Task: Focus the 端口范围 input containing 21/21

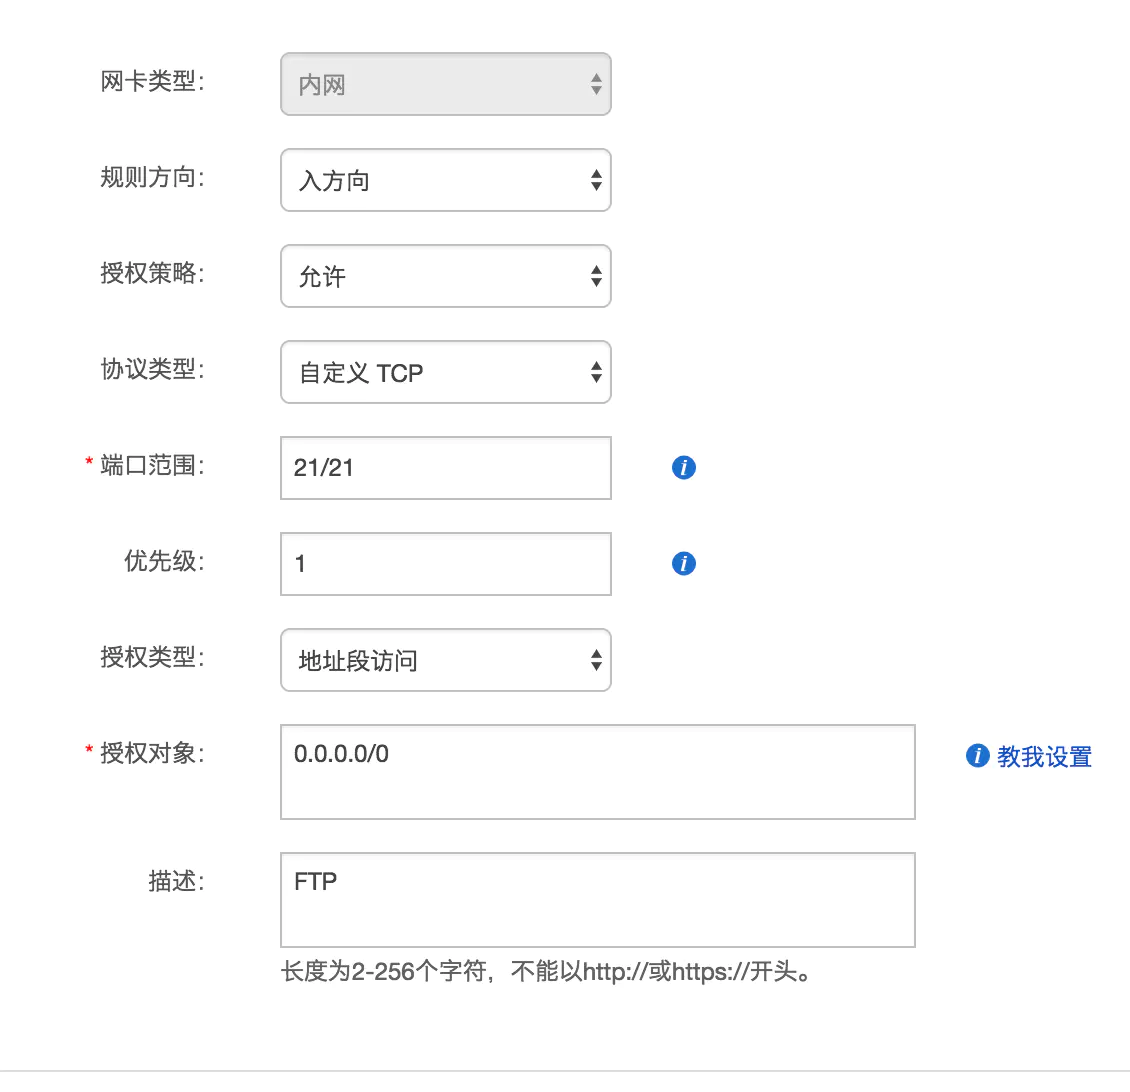Action: click(x=445, y=468)
